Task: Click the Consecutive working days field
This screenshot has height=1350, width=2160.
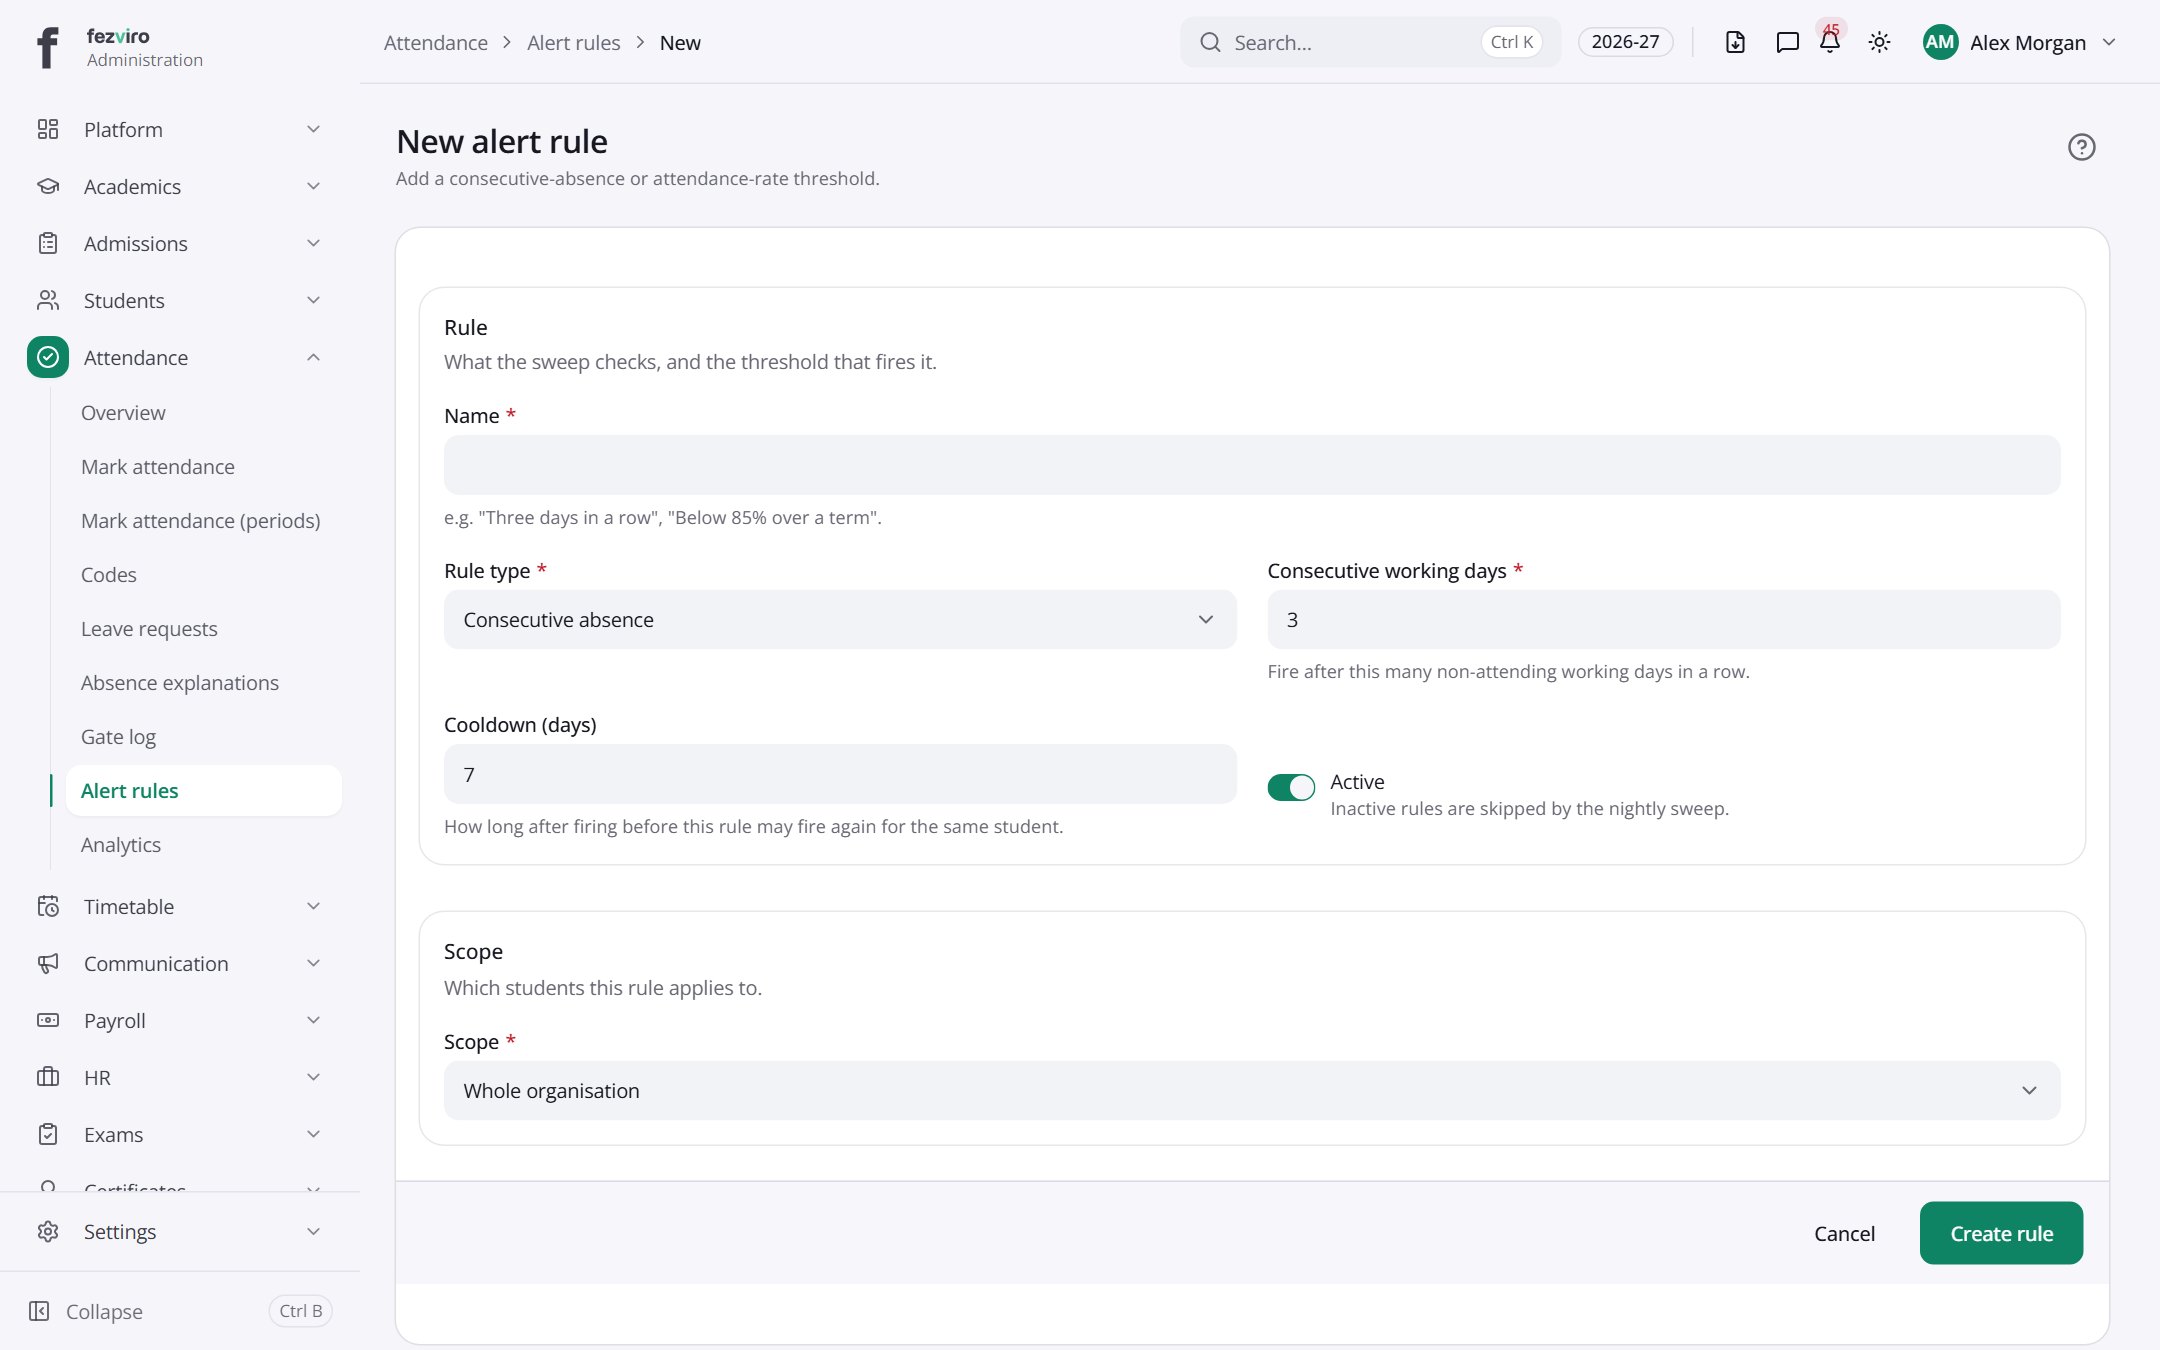Action: pyautogui.click(x=1664, y=619)
